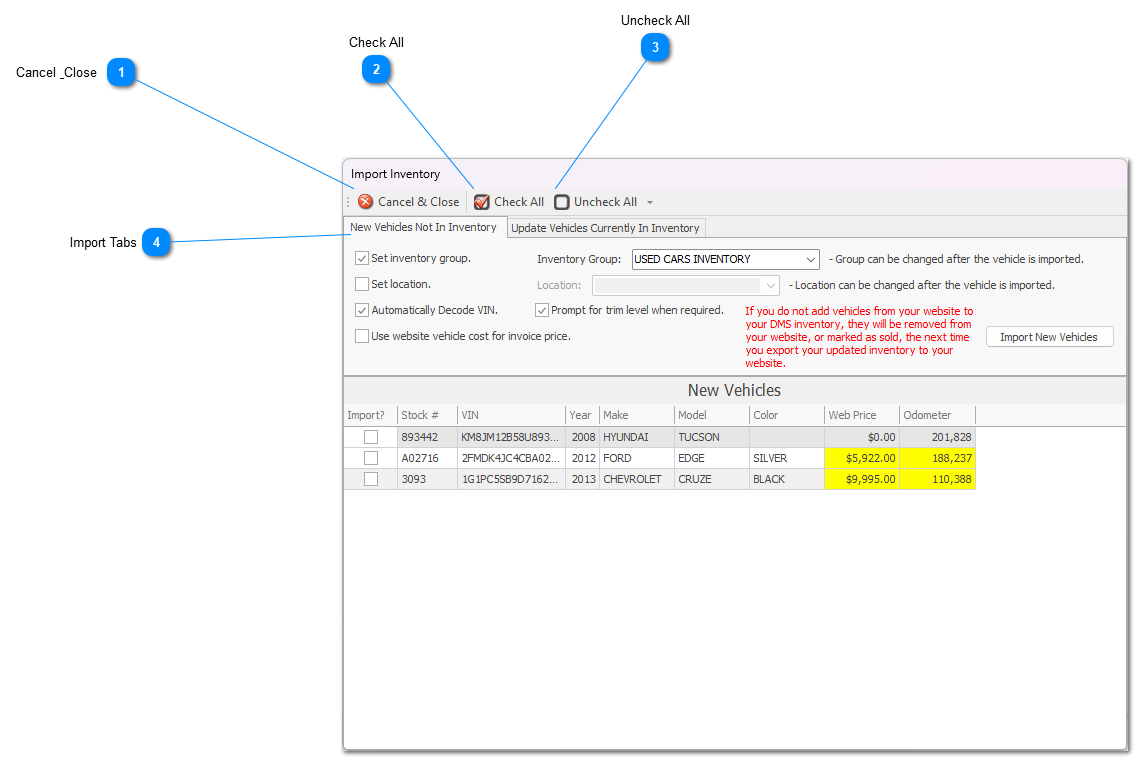Click the Model column header
Screen dimensions: 1137x760
[x=711, y=415]
